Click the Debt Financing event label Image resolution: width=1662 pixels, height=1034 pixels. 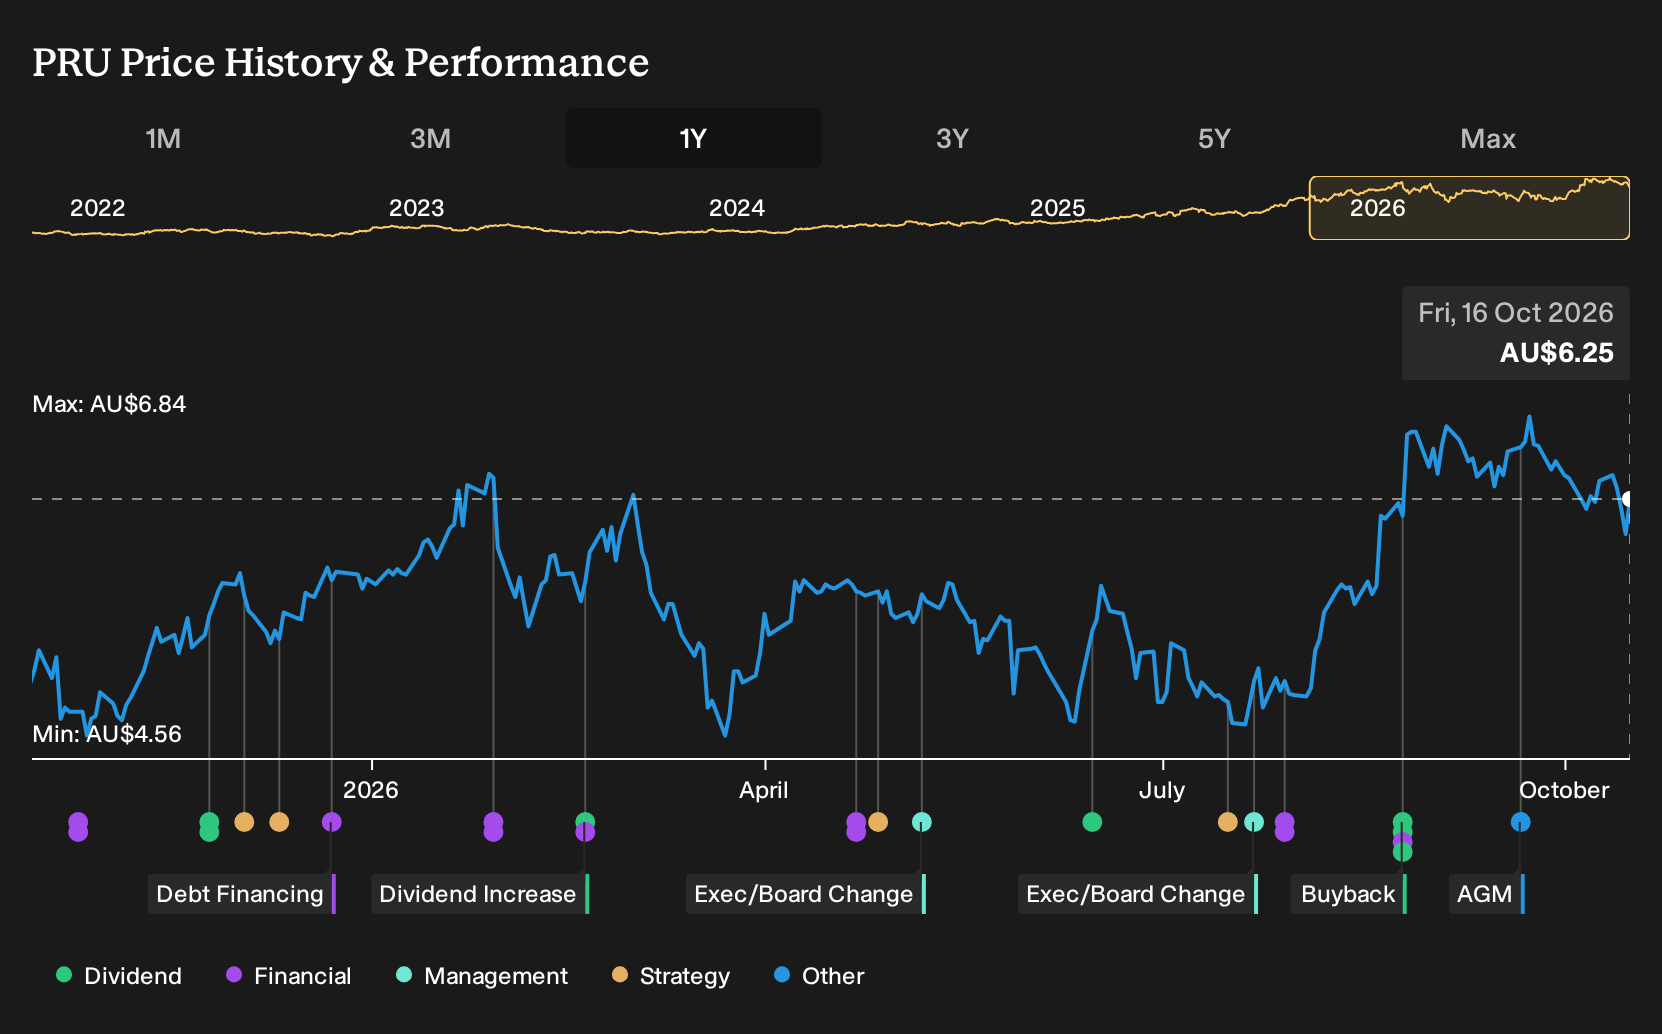[x=242, y=894]
